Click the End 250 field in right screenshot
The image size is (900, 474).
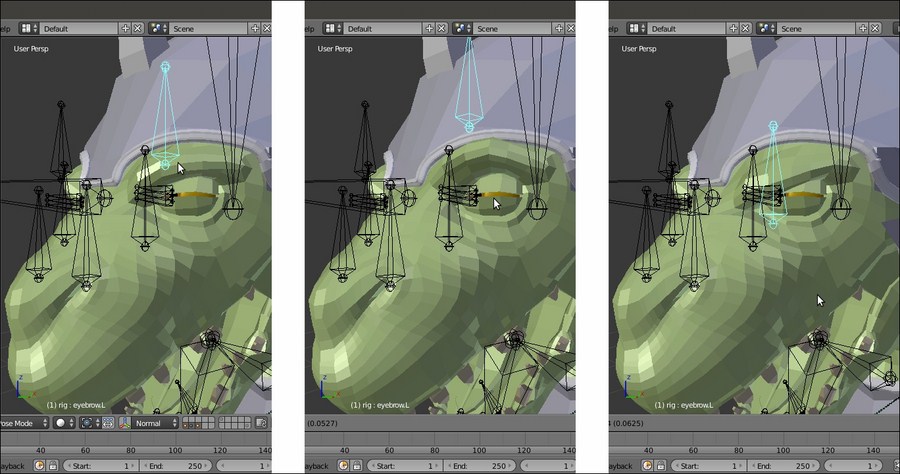784,466
